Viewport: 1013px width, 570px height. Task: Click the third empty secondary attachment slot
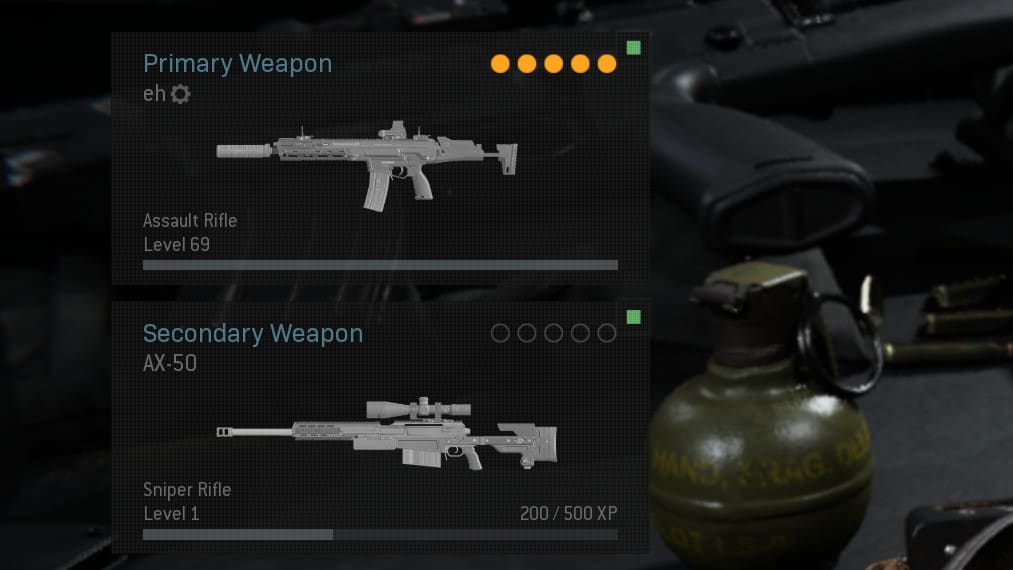click(x=553, y=333)
